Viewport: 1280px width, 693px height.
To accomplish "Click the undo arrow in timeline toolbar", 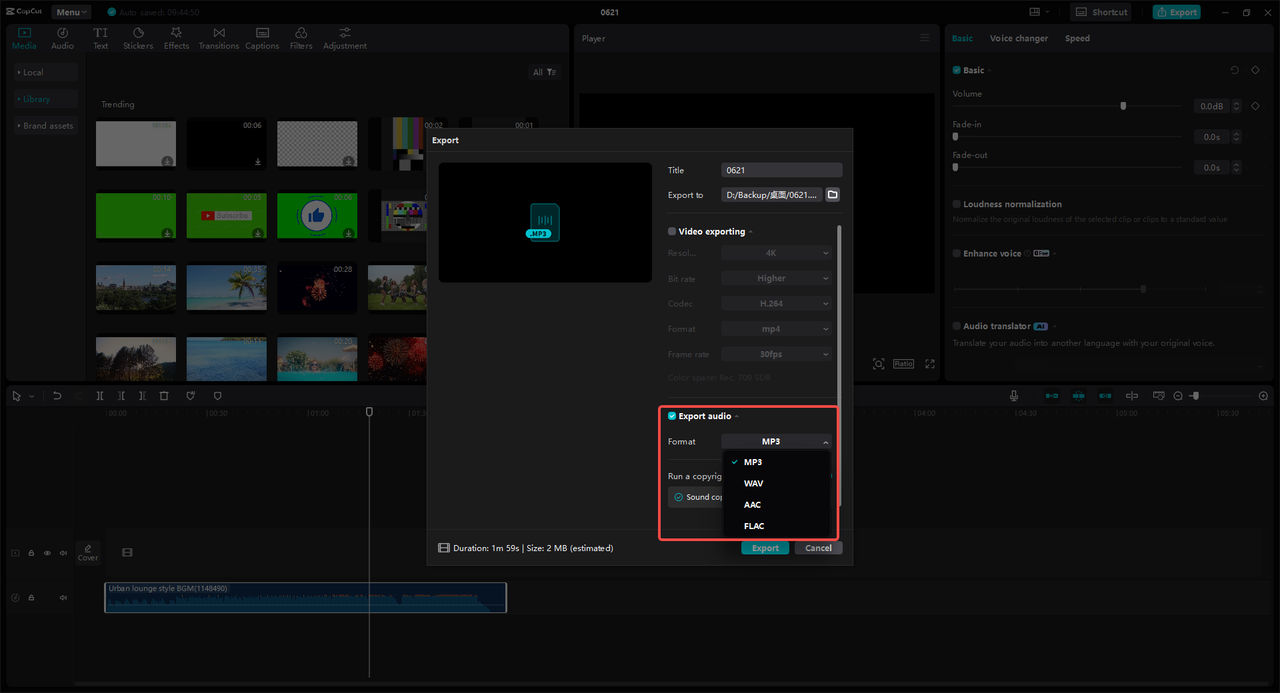I will [x=57, y=396].
